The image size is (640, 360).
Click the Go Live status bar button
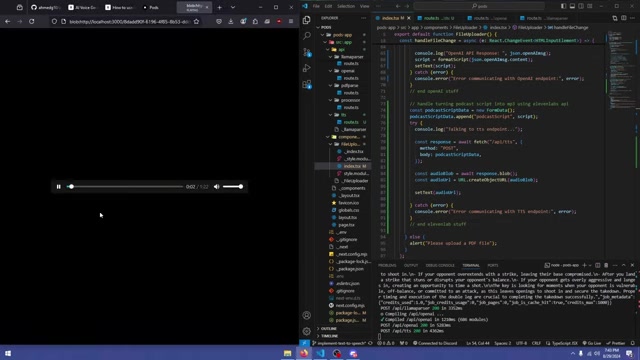[591, 343]
